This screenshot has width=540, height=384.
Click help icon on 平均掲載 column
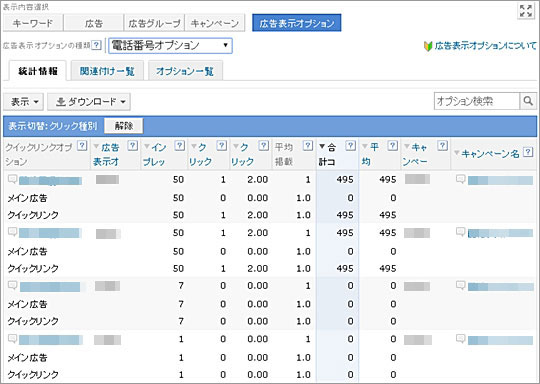(308, 146)
